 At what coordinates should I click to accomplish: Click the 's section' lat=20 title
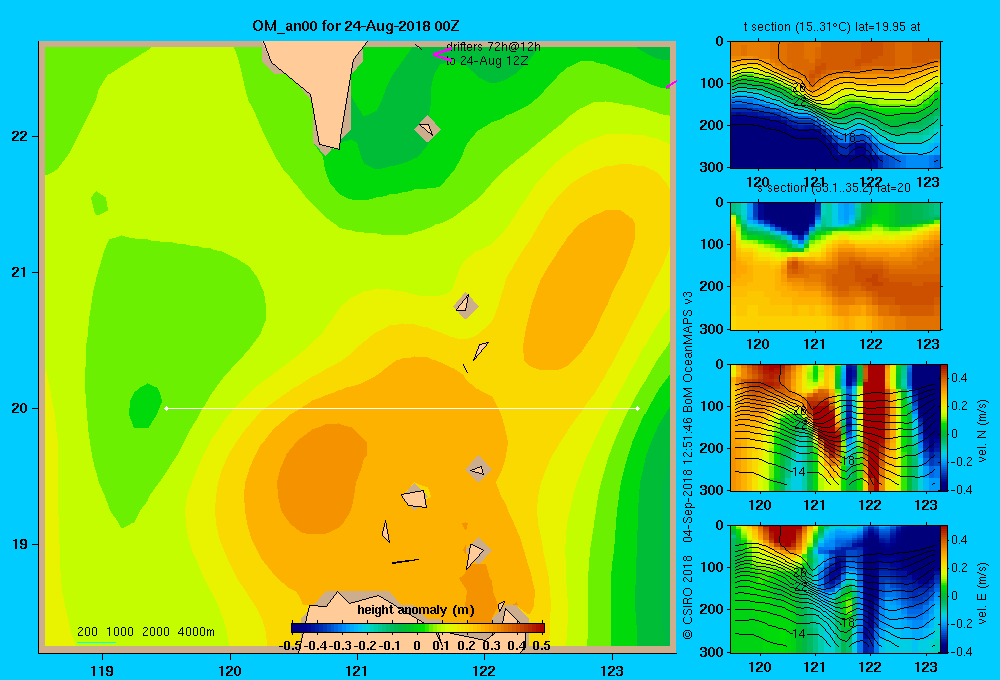[x=833, y=188]
